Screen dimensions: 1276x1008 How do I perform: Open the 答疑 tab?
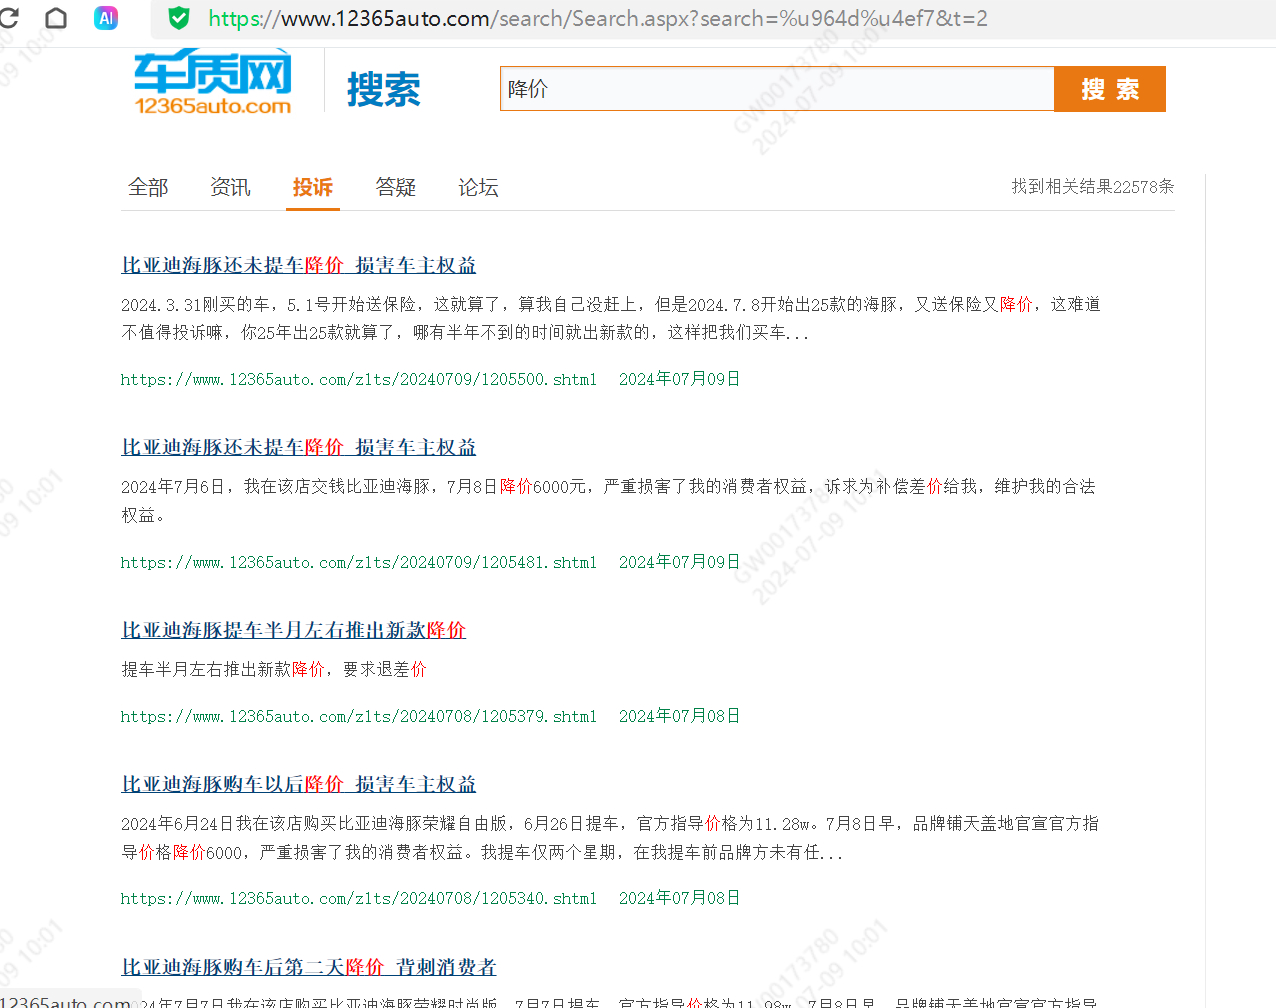tap(395, 187)
